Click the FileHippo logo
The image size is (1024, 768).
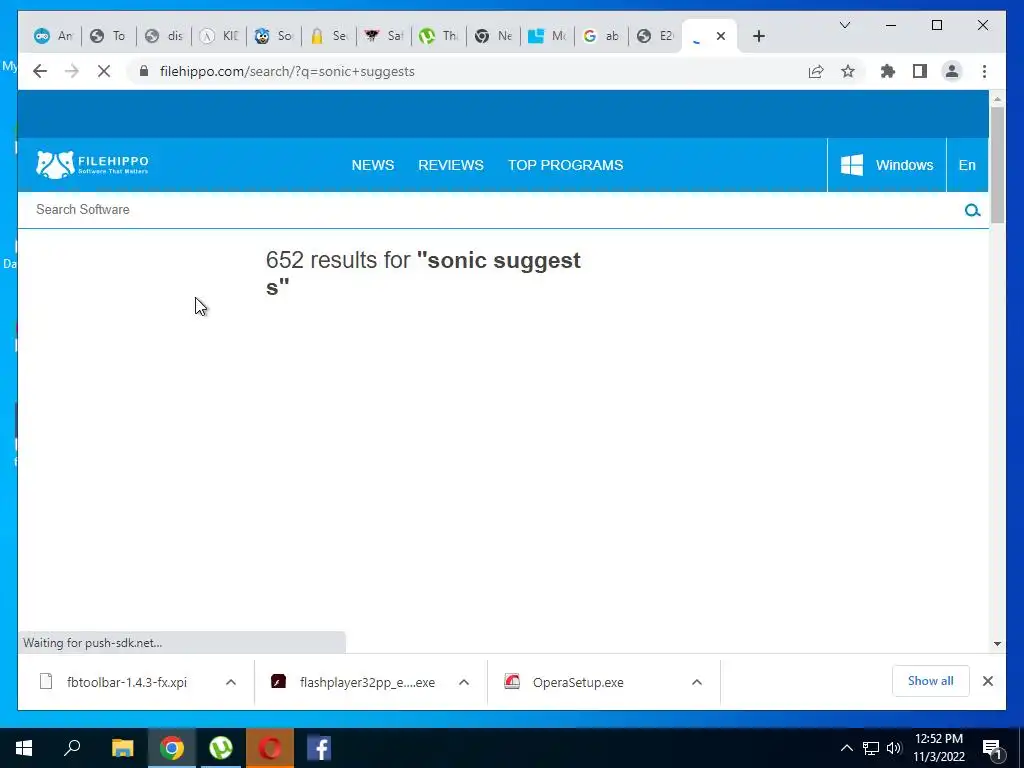(x=92, y=165)
